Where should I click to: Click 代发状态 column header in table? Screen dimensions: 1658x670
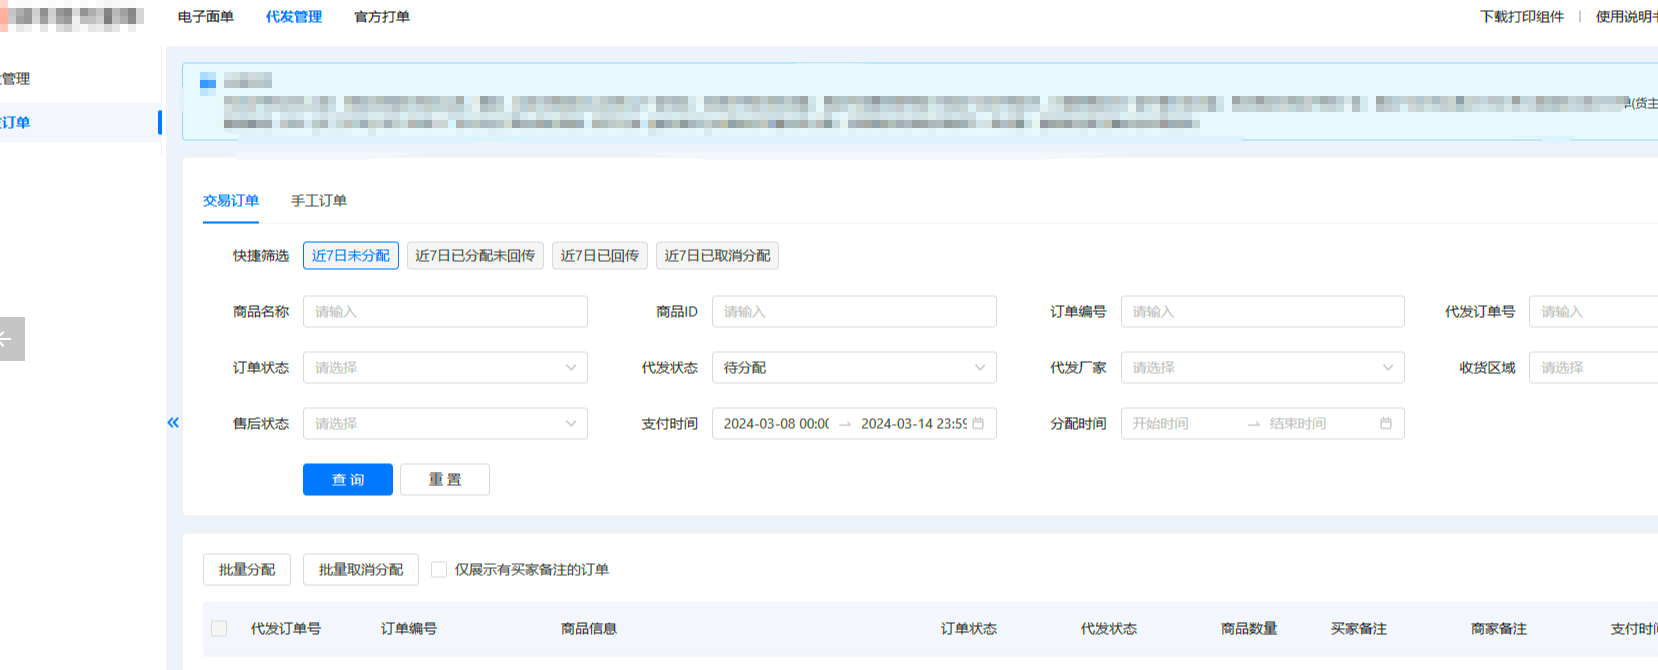[1109, 629]
